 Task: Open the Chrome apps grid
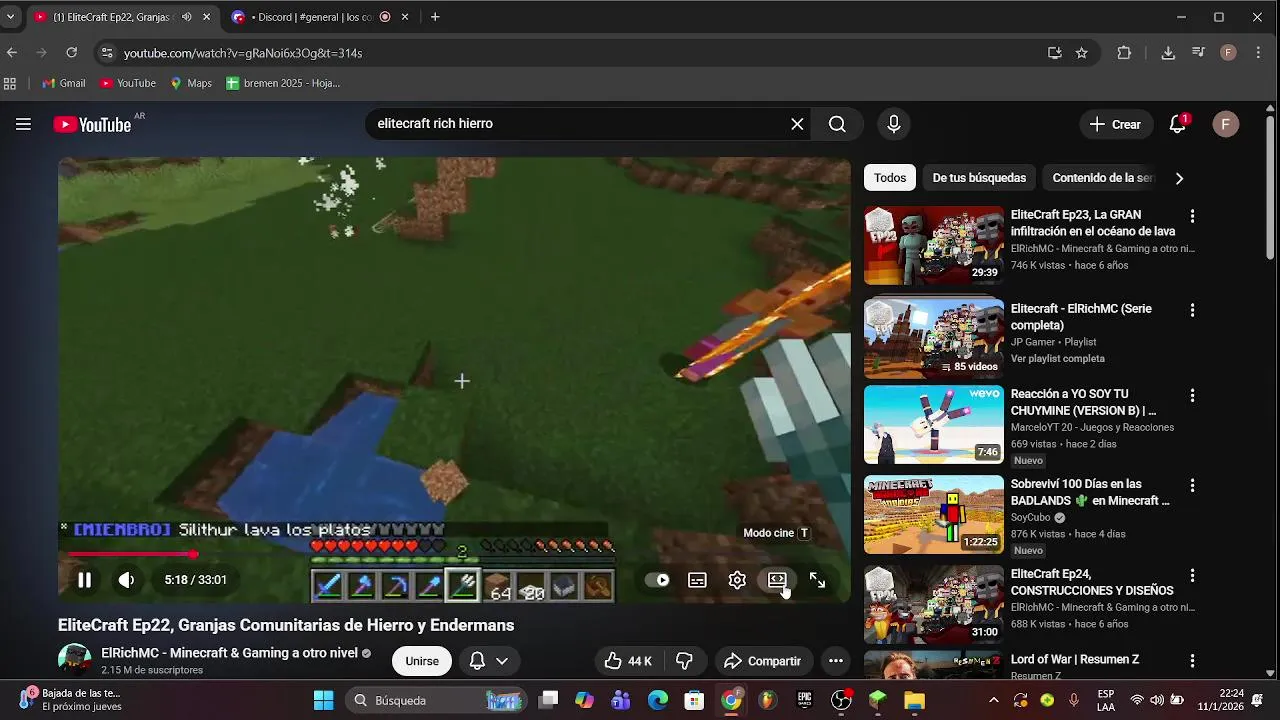tap(10, 83)
